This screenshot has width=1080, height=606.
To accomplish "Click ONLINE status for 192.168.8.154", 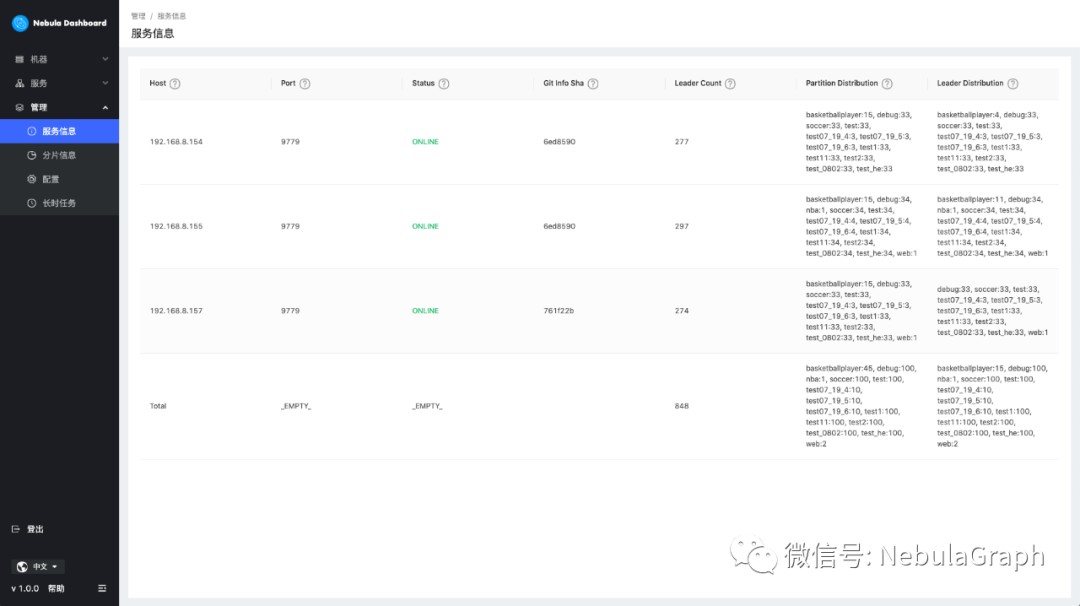I will (425, 142).
